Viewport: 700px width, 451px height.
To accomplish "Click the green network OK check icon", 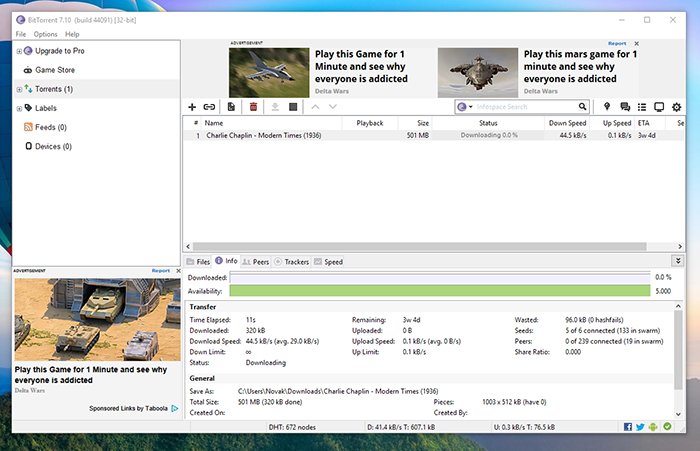I will coord(667,426).
